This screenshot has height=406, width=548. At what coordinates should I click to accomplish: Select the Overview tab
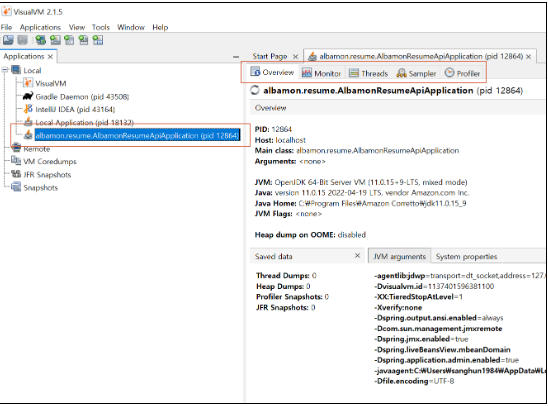coord(273,72)
